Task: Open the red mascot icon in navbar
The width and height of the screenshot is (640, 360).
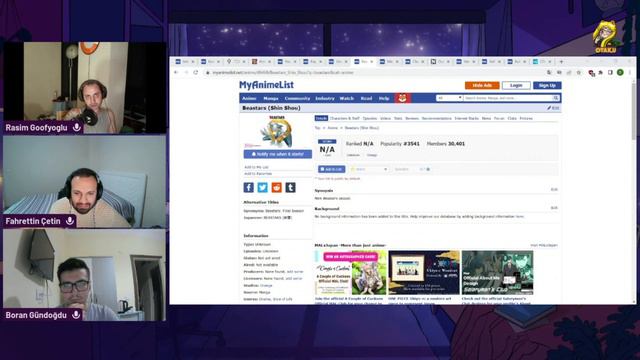Action: click(x=402, y=98)
